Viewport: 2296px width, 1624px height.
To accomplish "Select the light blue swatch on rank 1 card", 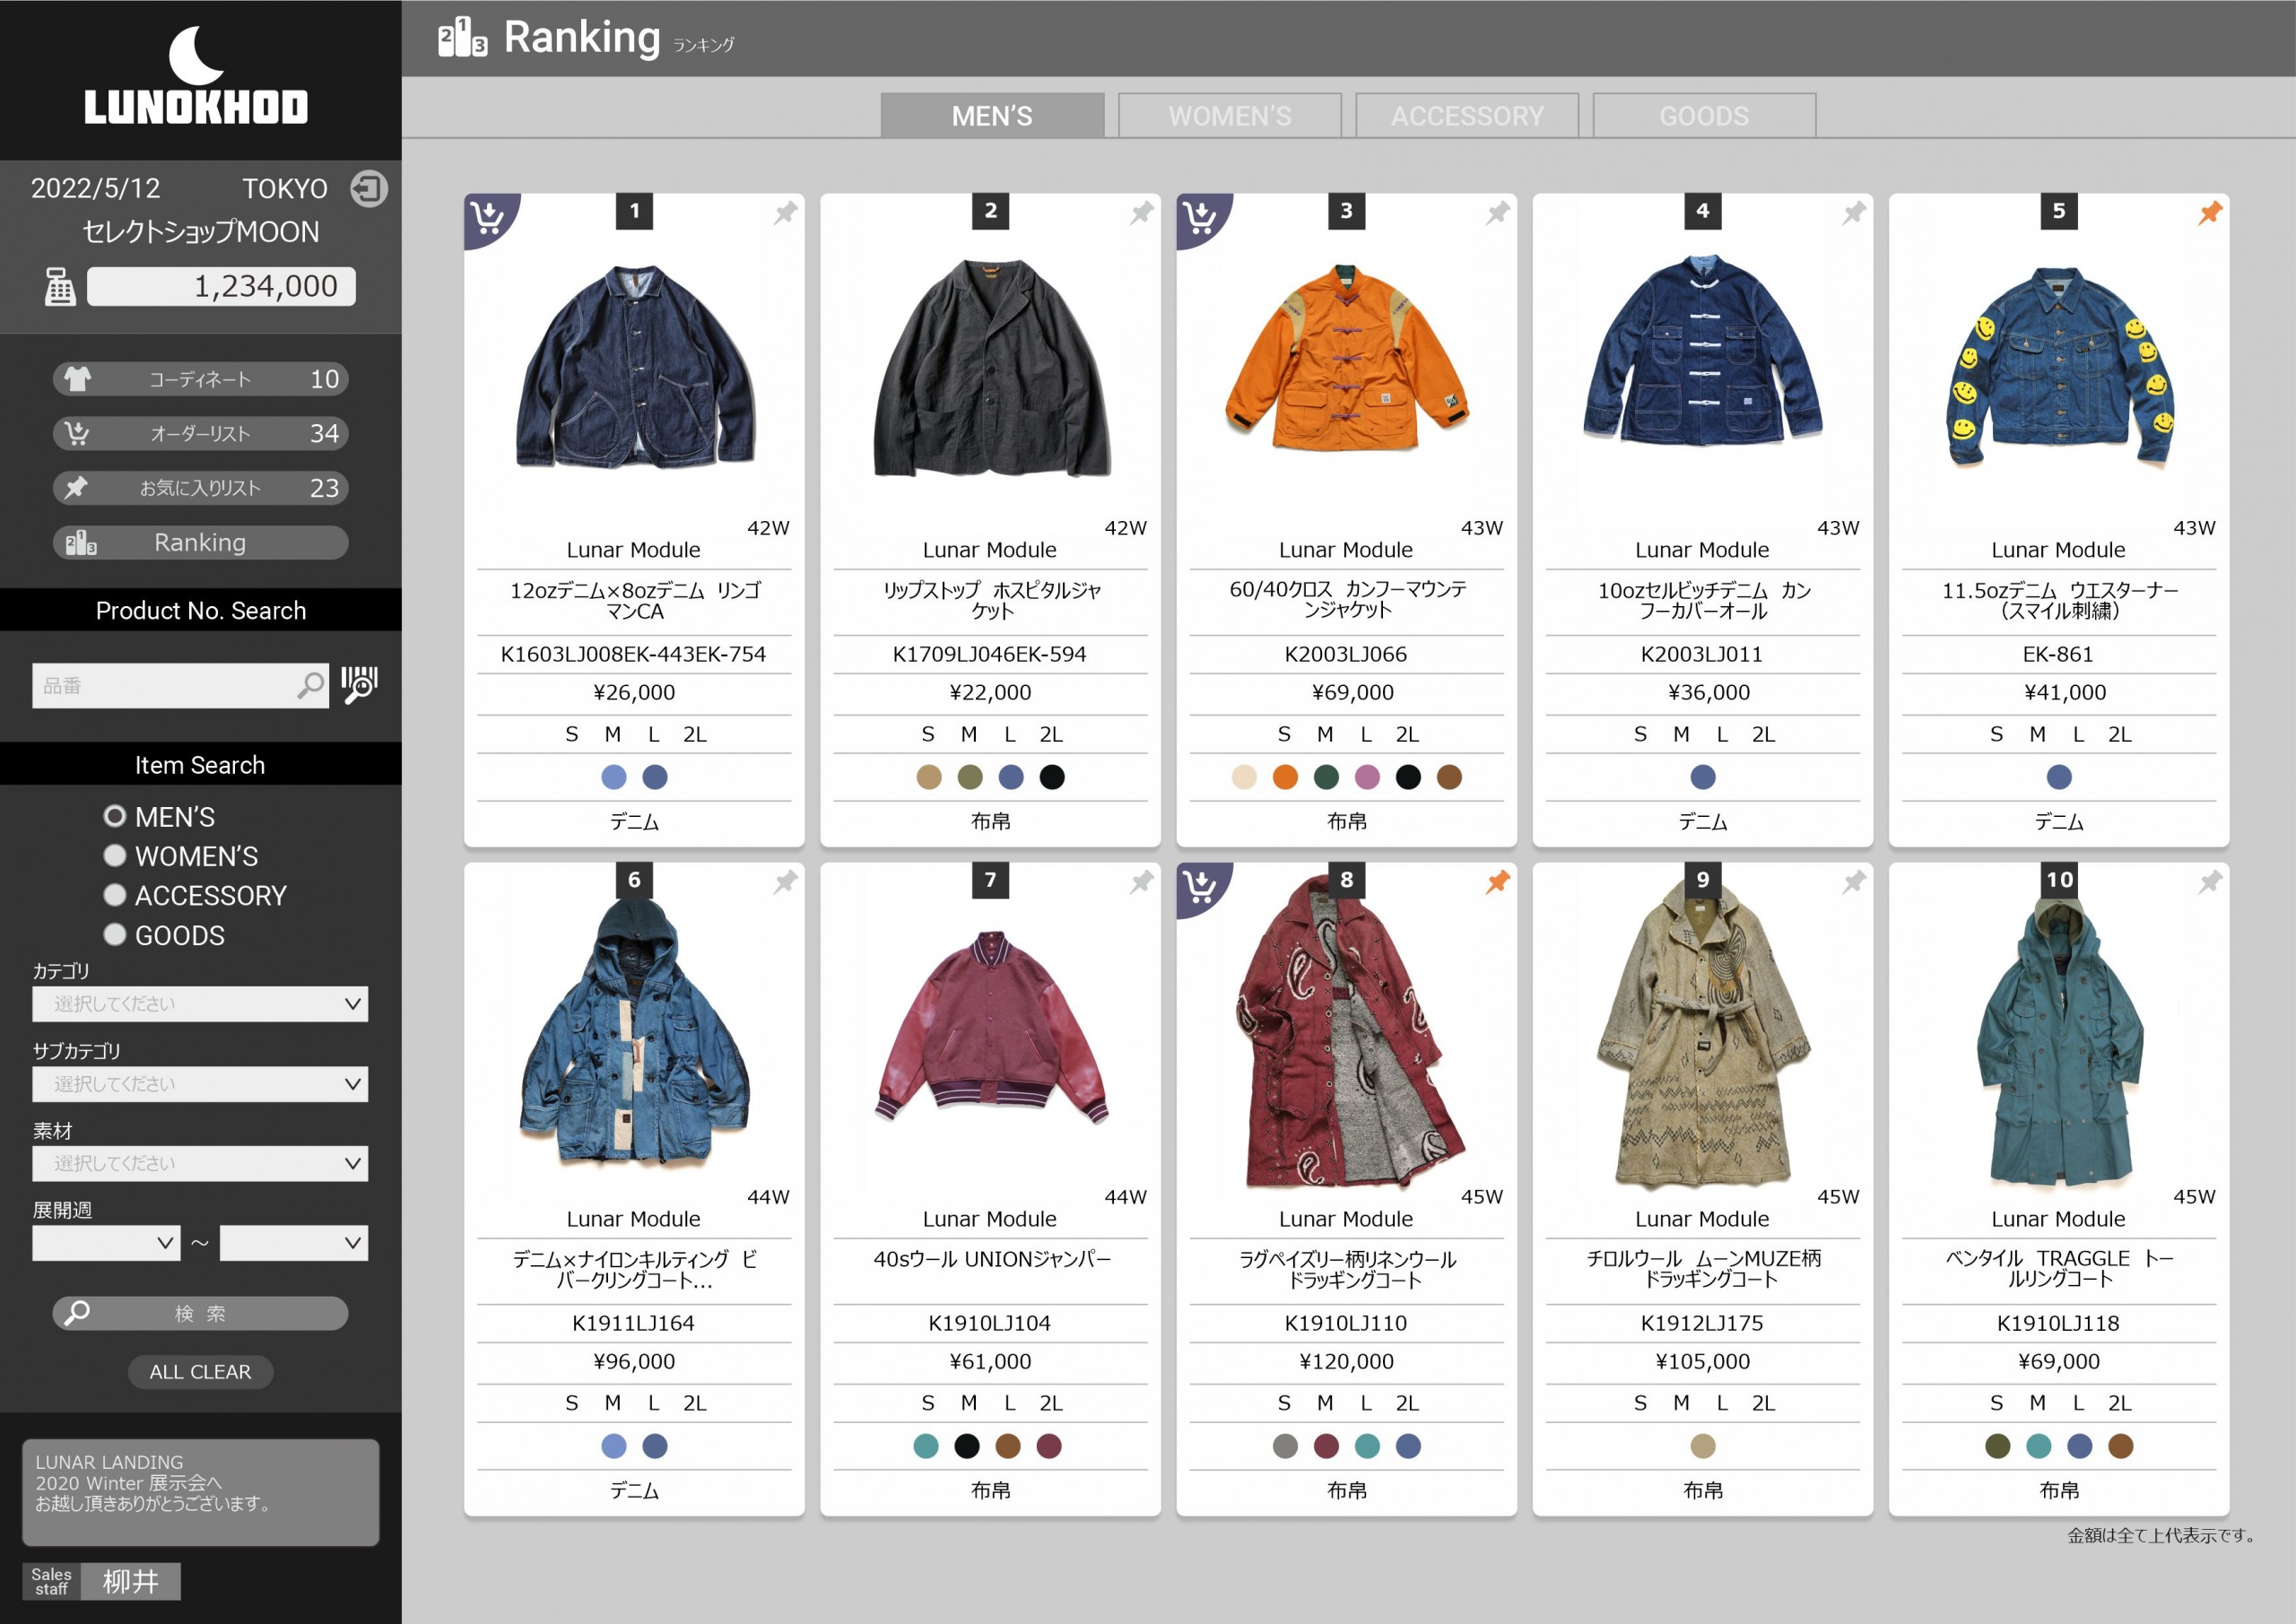I will (x=614, y=777).
